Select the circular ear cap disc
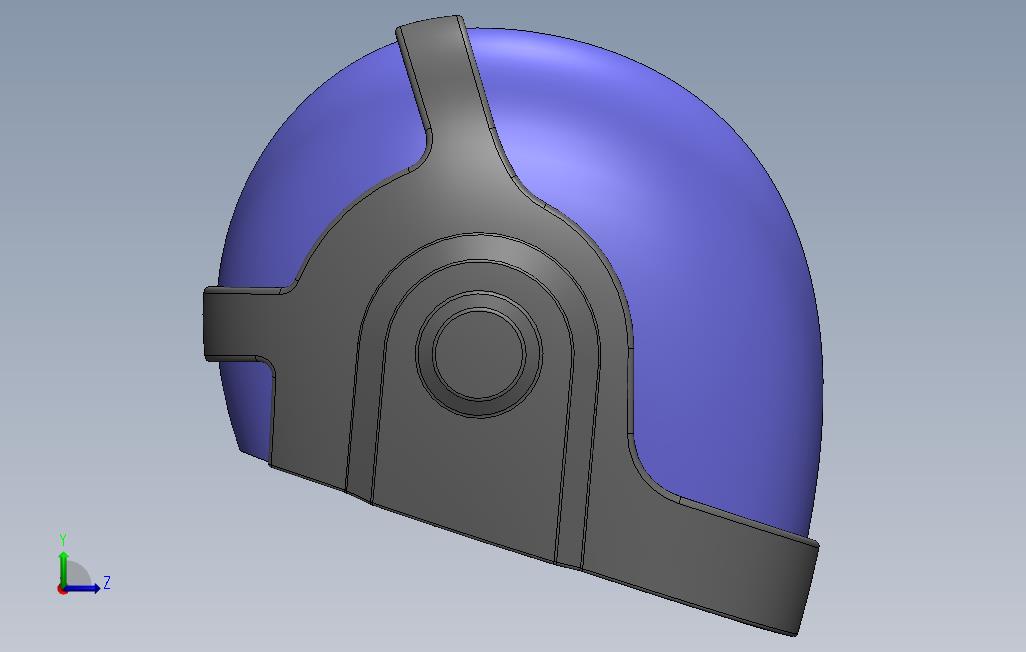The height and width of the screenshot is (652, 1026). (x=479, y=353)
